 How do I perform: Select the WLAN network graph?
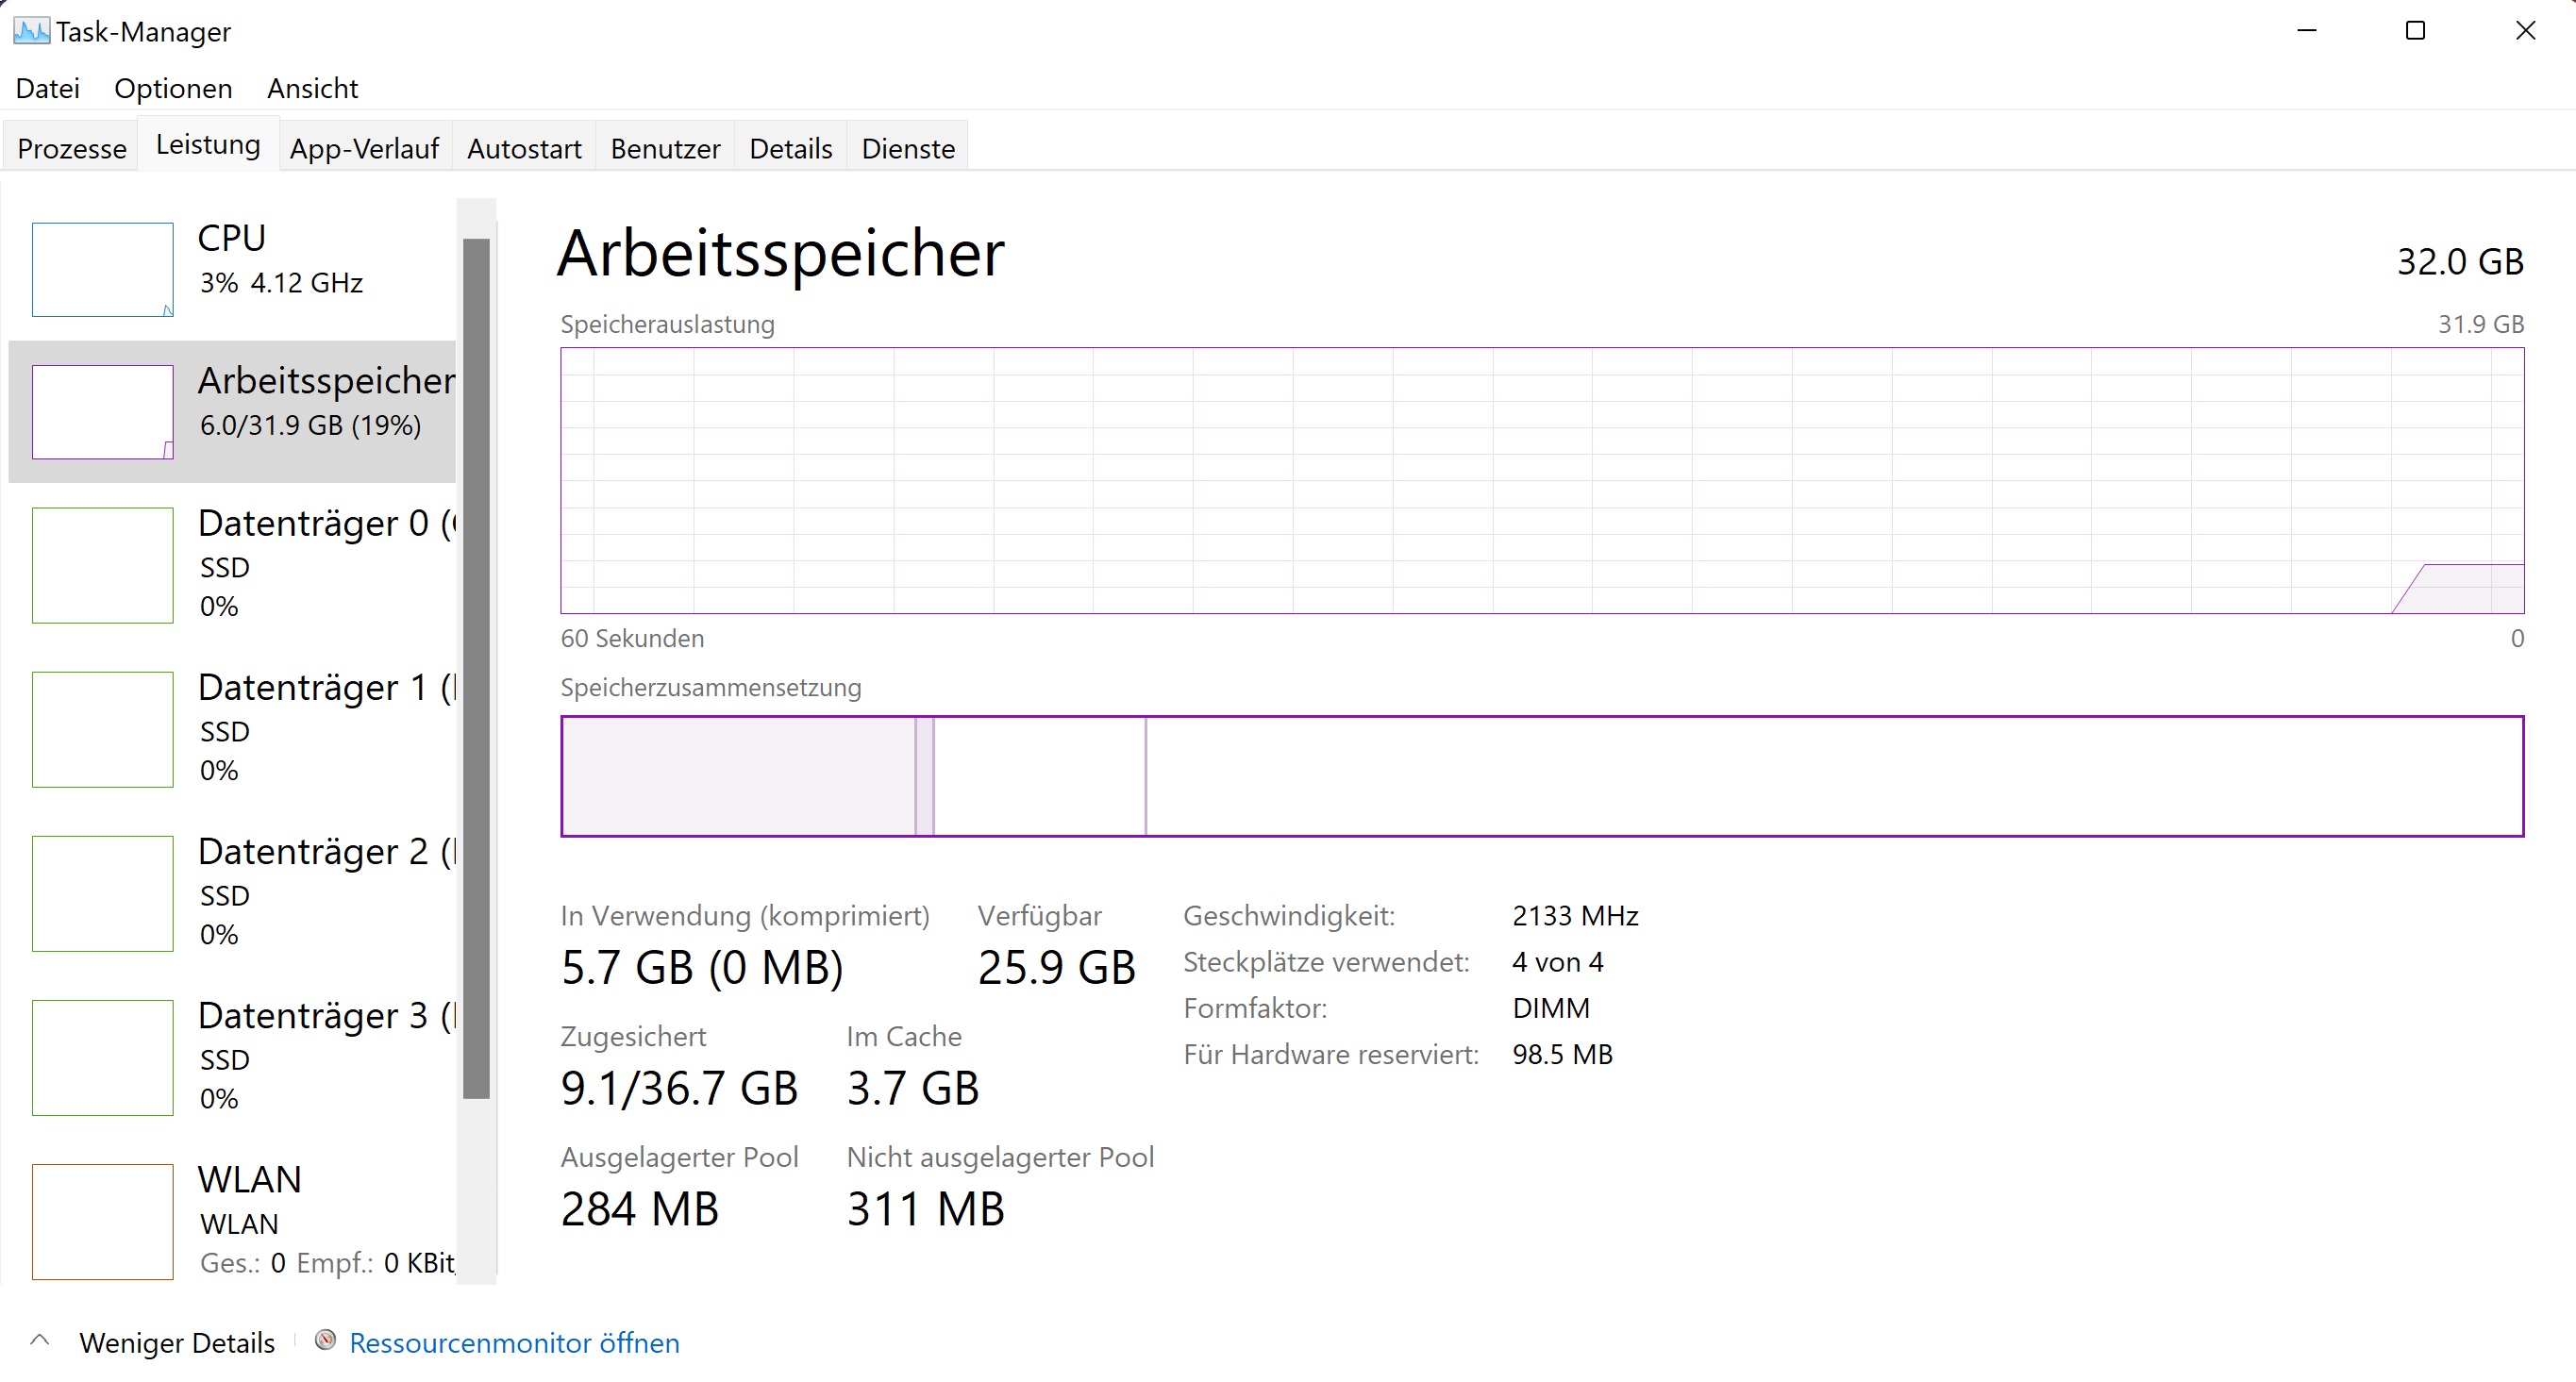(102, 1221)
